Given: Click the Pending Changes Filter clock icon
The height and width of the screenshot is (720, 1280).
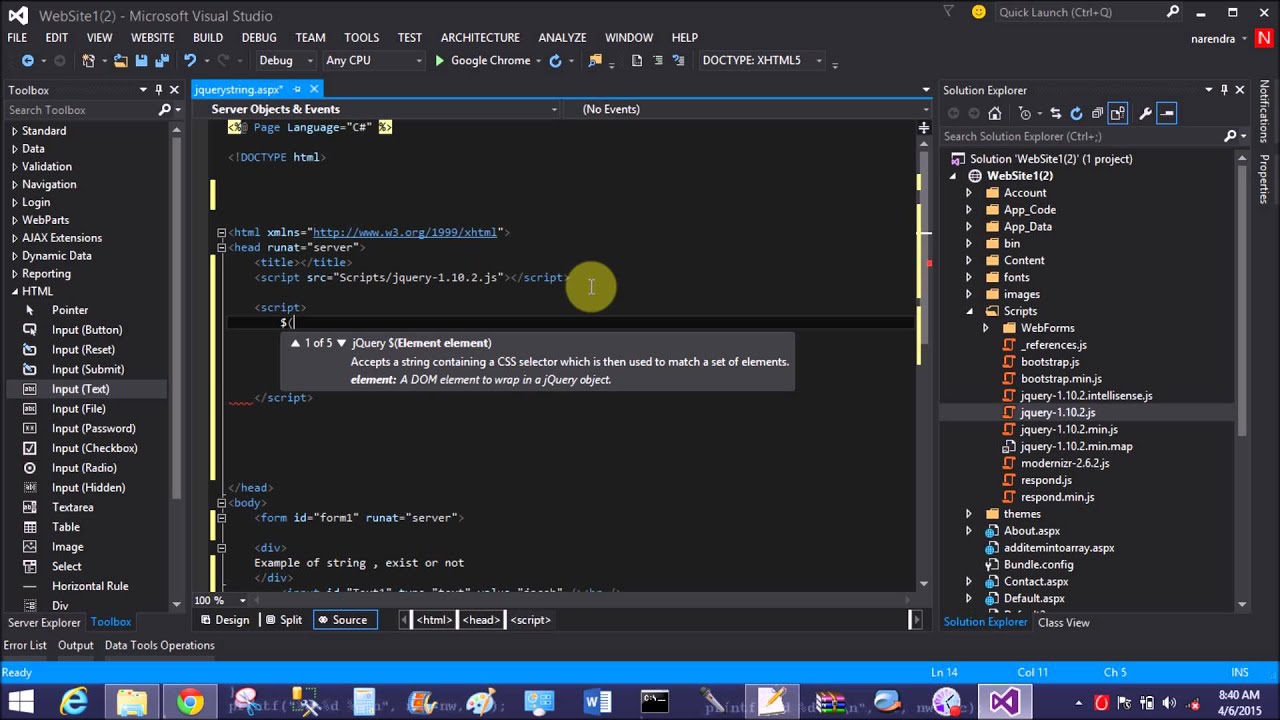Looking at the screenshot, I should pyautogui.click(x=1025, y=113).
